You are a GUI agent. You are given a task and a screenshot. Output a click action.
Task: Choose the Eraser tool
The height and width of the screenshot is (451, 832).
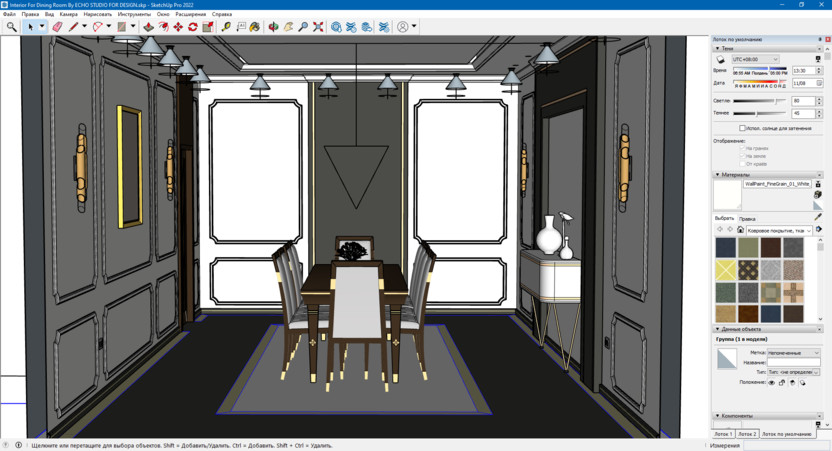[x=57, y=27]
